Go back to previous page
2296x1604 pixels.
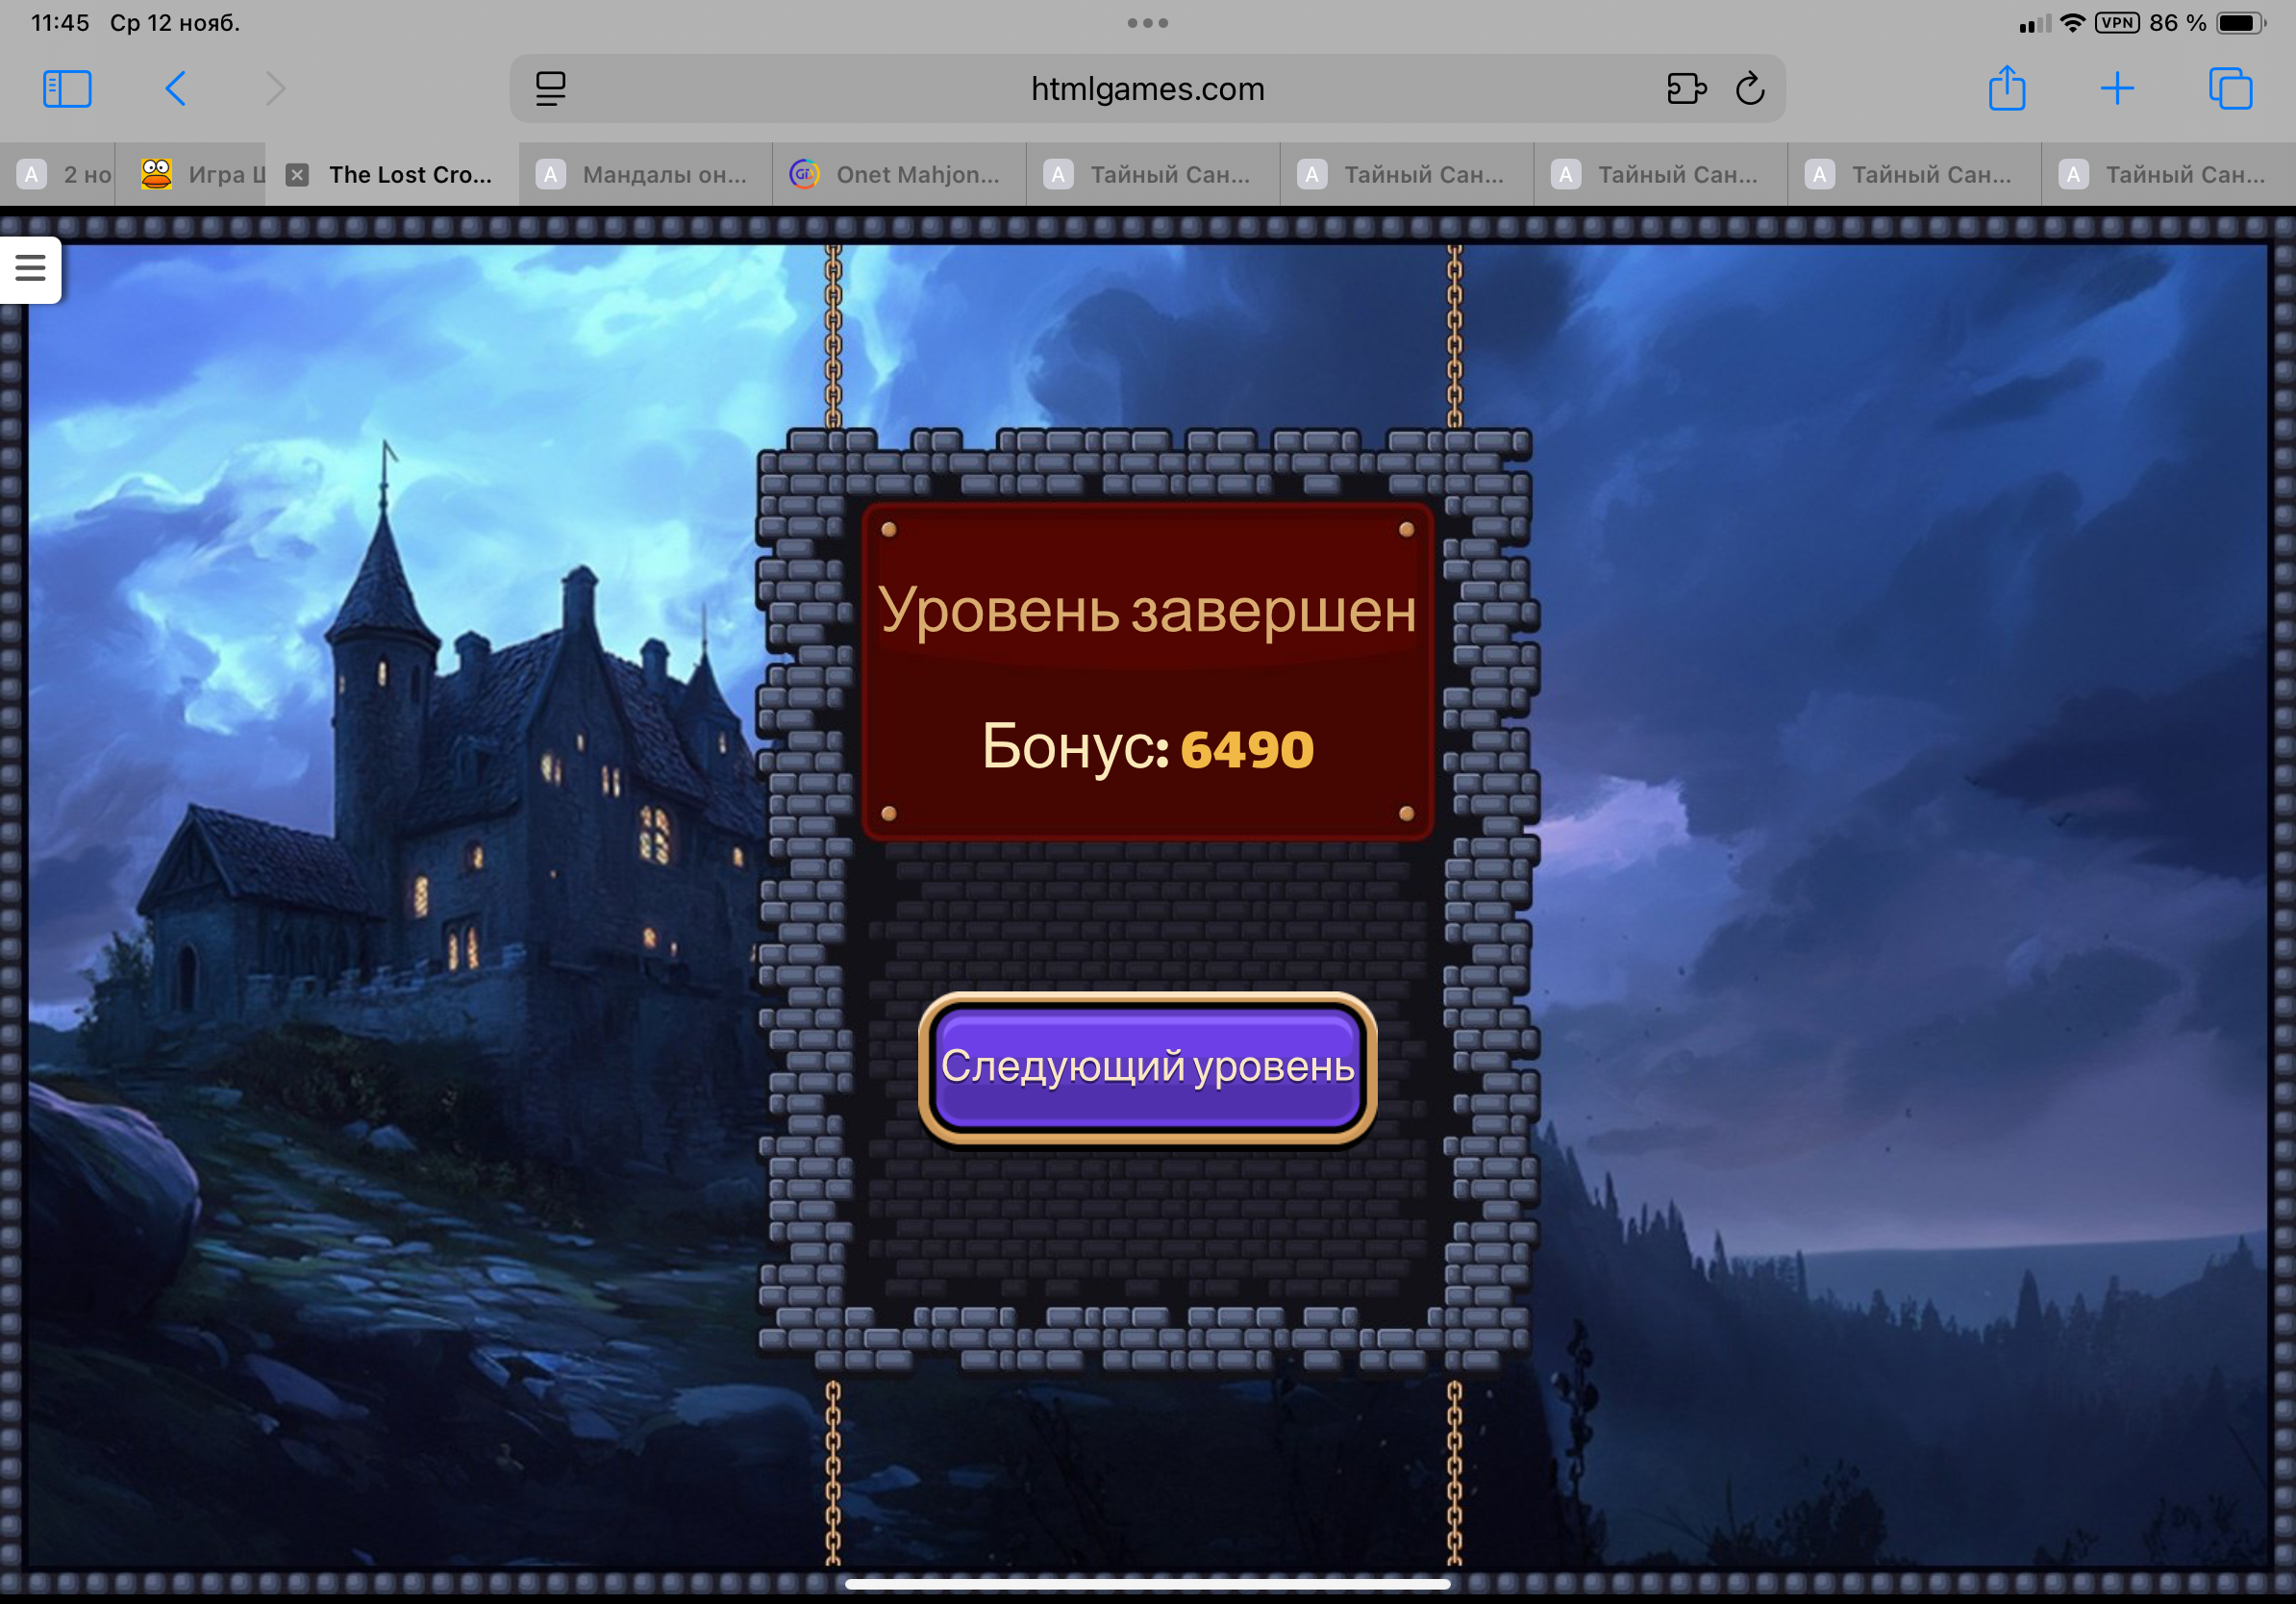tap(175, 89)
